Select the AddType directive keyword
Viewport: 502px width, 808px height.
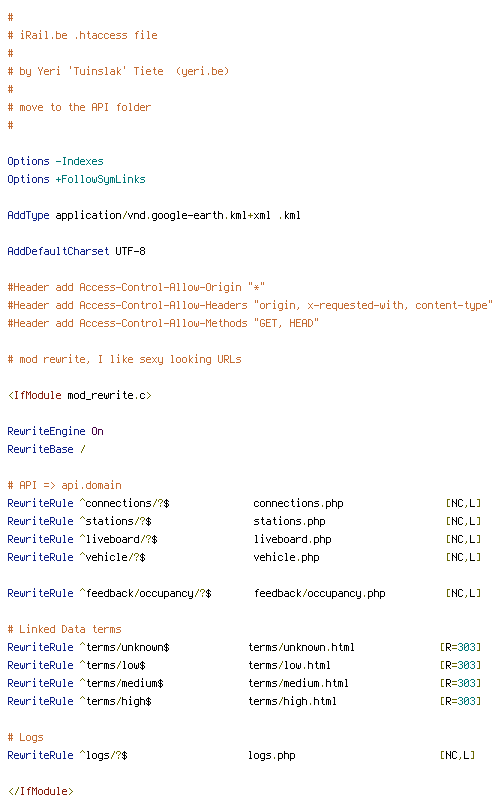(x=28, y=215)
